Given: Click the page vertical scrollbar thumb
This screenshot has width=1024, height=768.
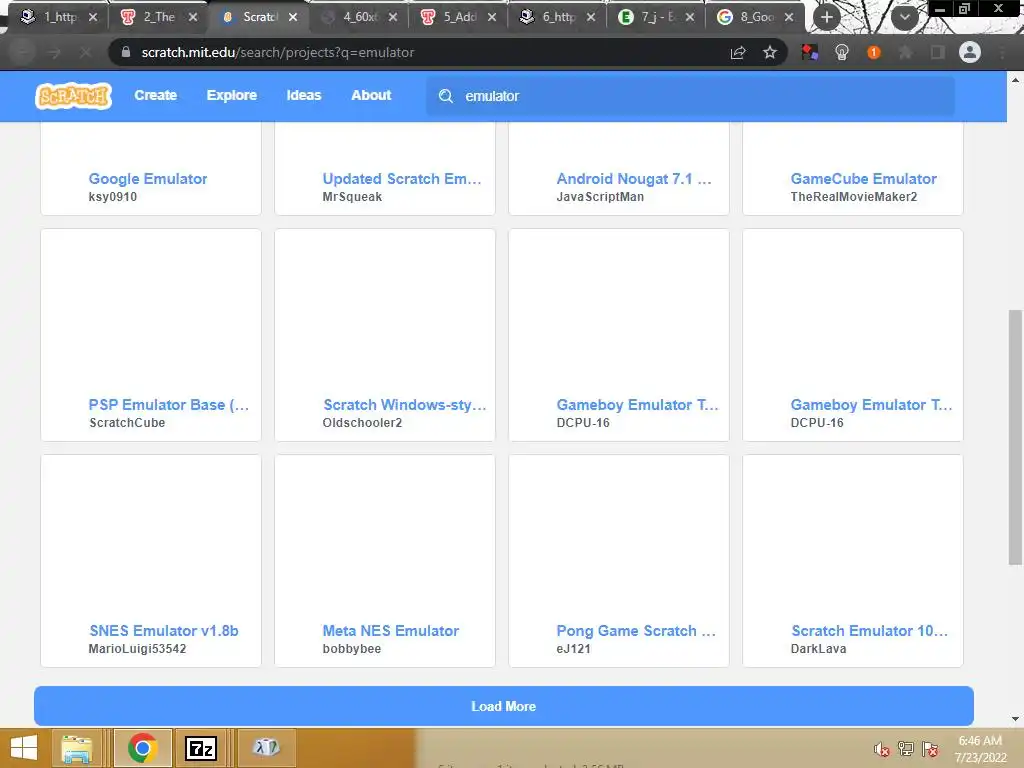Looking at the screenshot, I should click(x=1015, y=438).
